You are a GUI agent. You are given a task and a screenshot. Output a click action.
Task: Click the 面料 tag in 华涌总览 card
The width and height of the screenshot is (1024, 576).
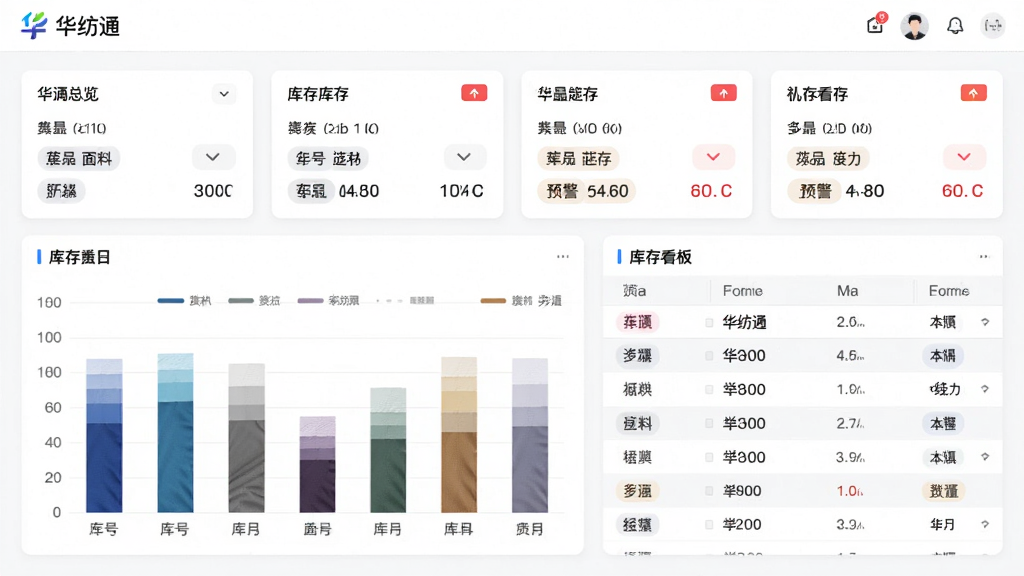point(79,159)
